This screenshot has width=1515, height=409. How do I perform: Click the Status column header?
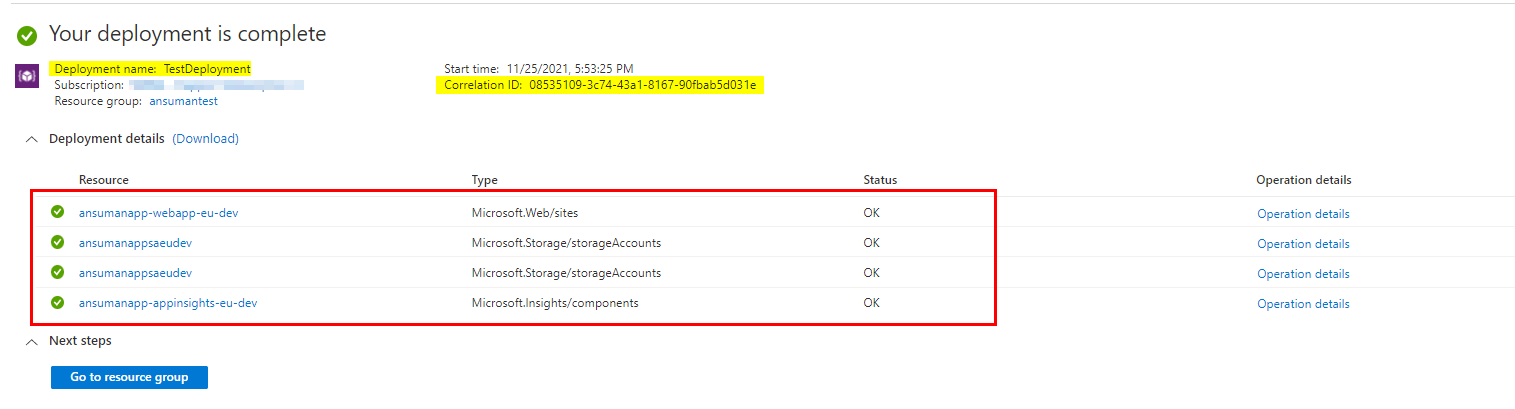(880, 180)
